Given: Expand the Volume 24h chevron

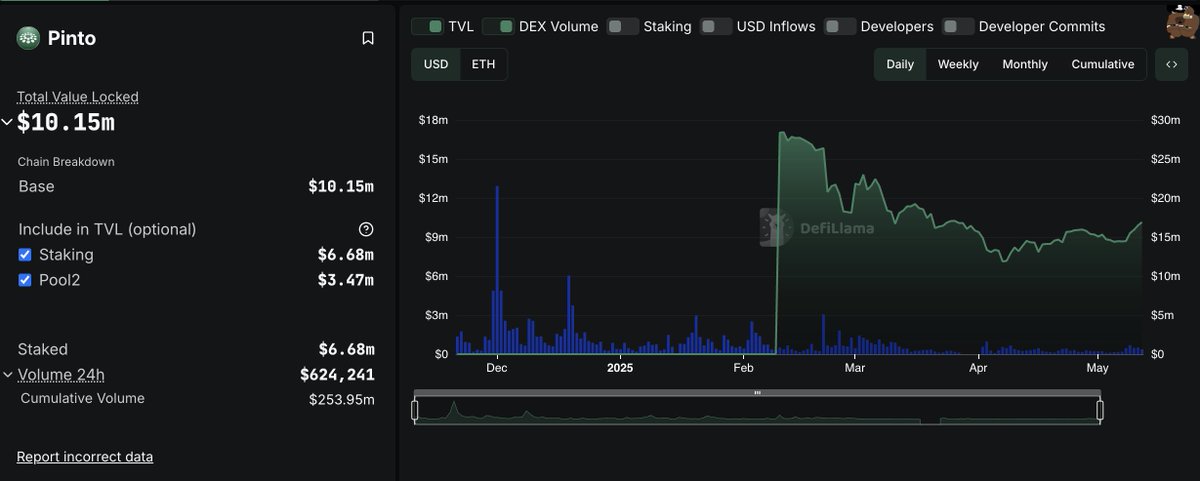Looking at the screenshot, I should tap(7, 375).
